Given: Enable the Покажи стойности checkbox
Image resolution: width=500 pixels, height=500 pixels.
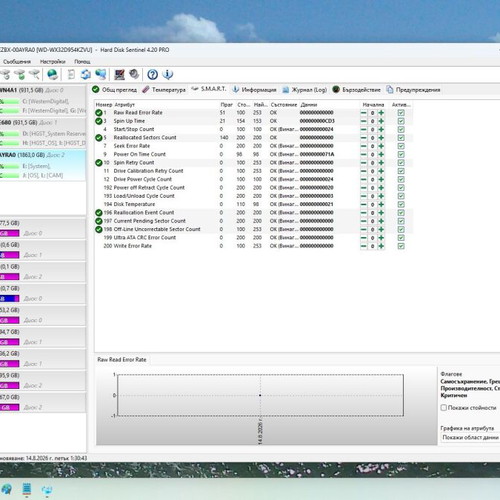Looking at the screenshot, I should click(444, 408).
